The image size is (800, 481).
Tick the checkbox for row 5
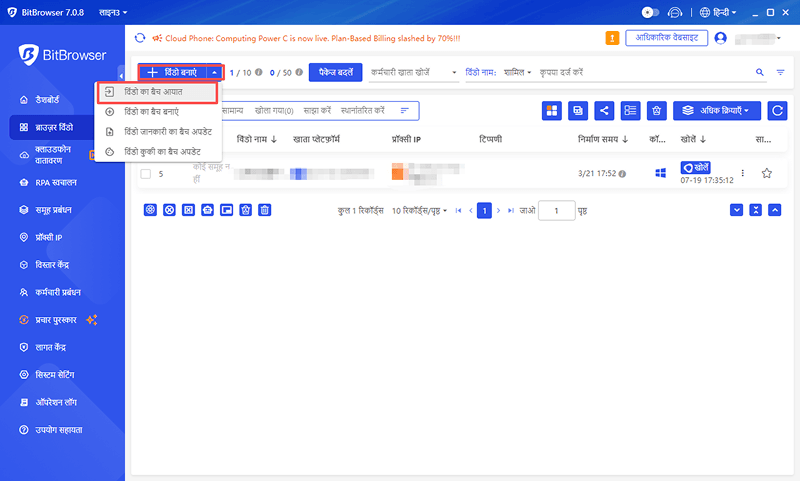(x=146, y=174)
